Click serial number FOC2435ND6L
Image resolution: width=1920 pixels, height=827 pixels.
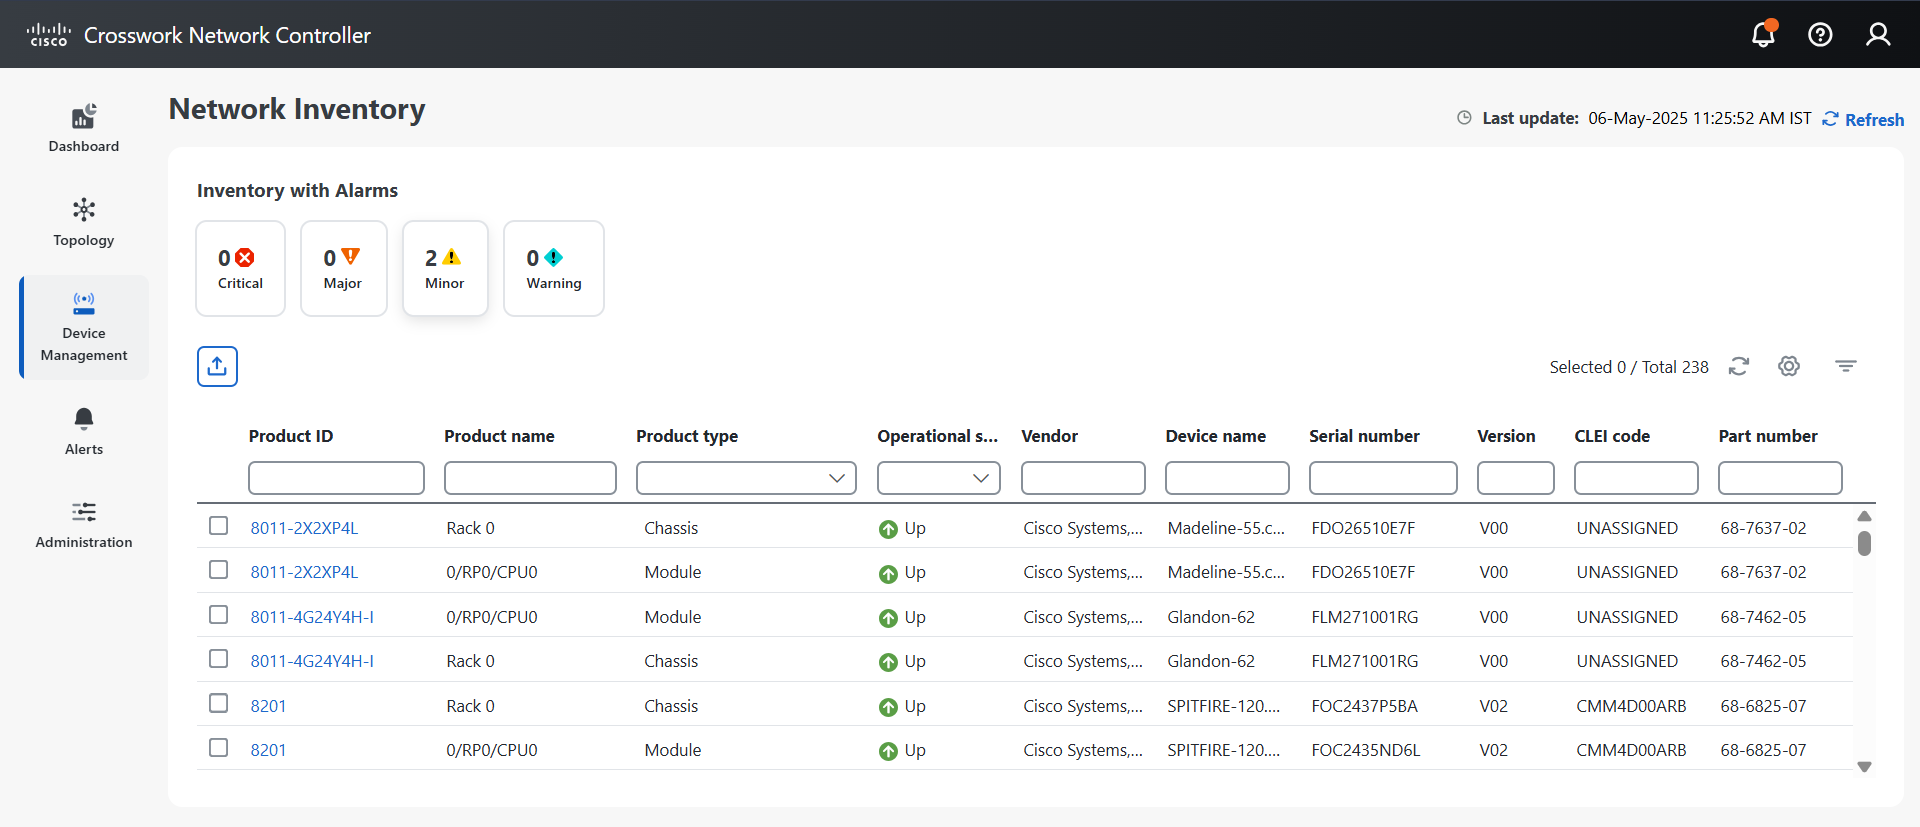[x=1365, y=750]
